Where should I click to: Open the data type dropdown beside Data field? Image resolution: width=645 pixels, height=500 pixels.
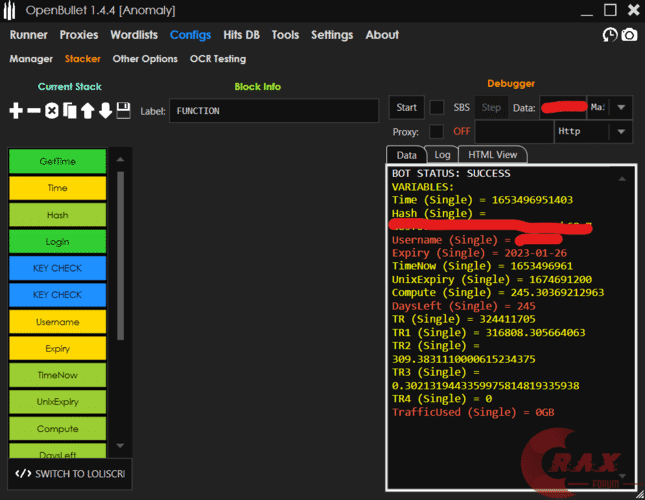621,108
